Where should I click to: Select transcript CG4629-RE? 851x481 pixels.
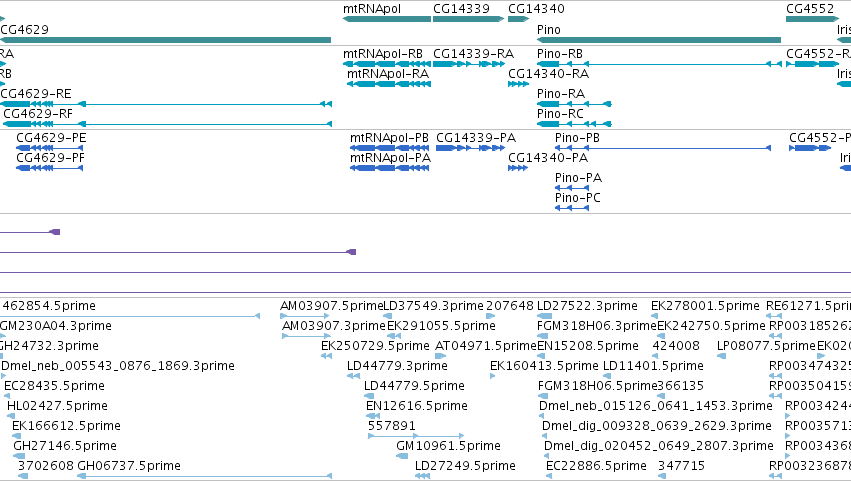click(36, 94)
